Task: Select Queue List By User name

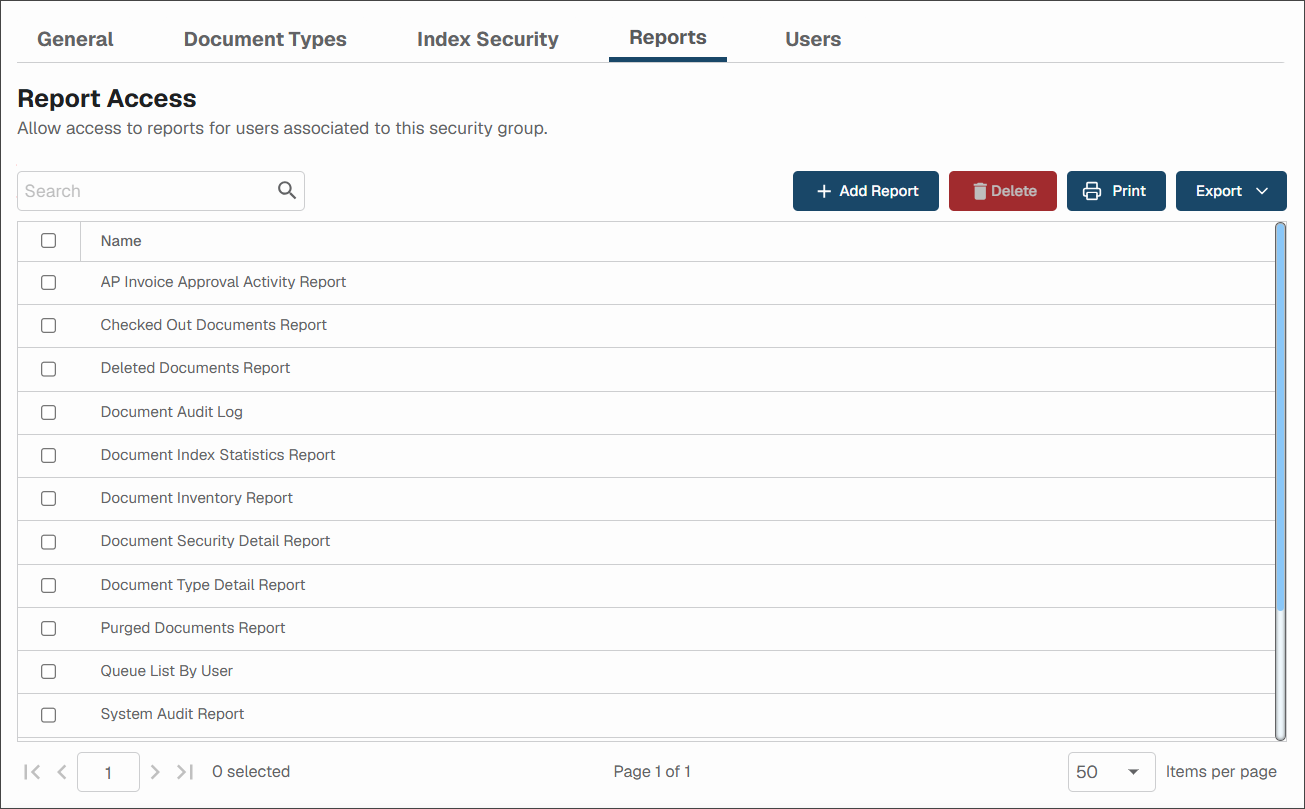Action: (167, 671)
